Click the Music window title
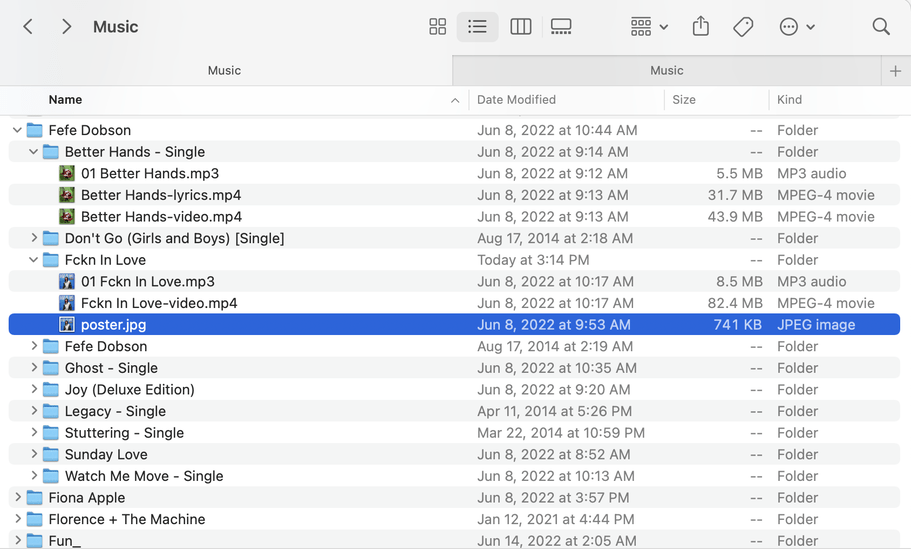911x549 pixels. (x=116, y=27)
